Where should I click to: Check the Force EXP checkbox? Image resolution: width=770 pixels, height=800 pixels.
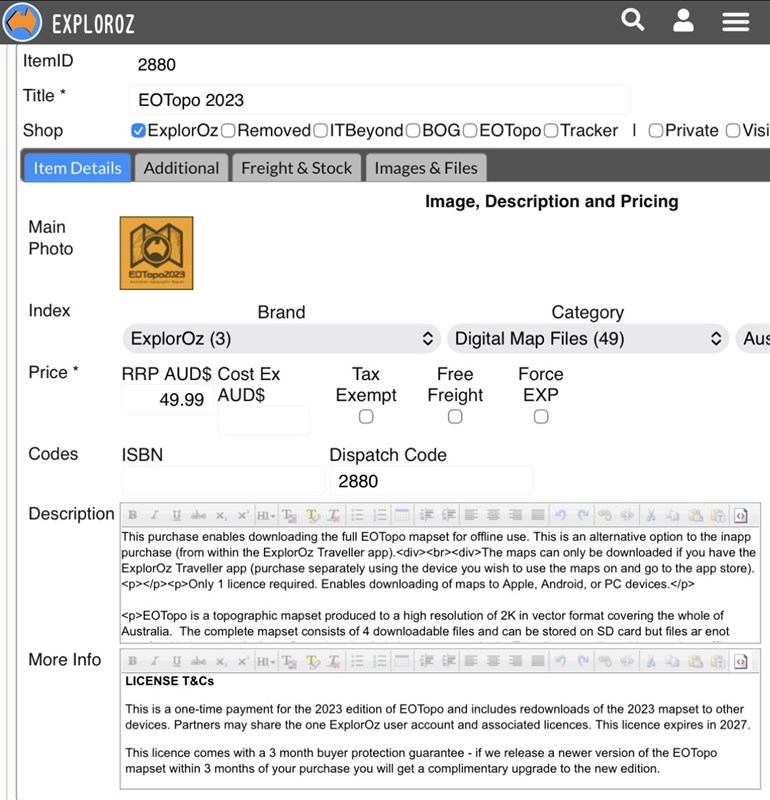541,416
